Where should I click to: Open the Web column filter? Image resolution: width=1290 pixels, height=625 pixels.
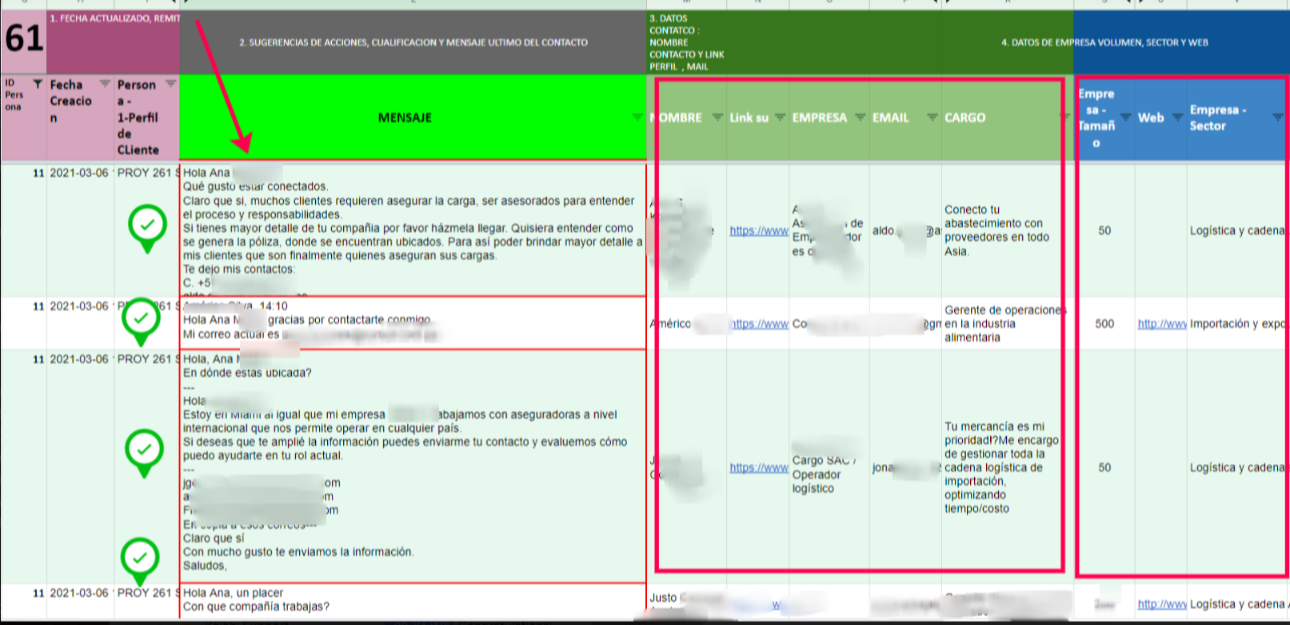pyautogui.click(x=1177, y=117)
